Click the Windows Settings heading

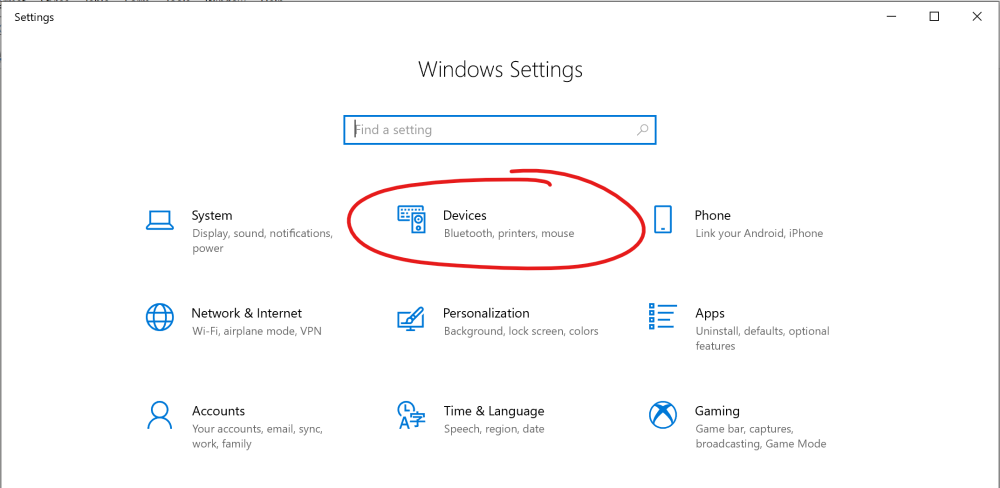501,69
